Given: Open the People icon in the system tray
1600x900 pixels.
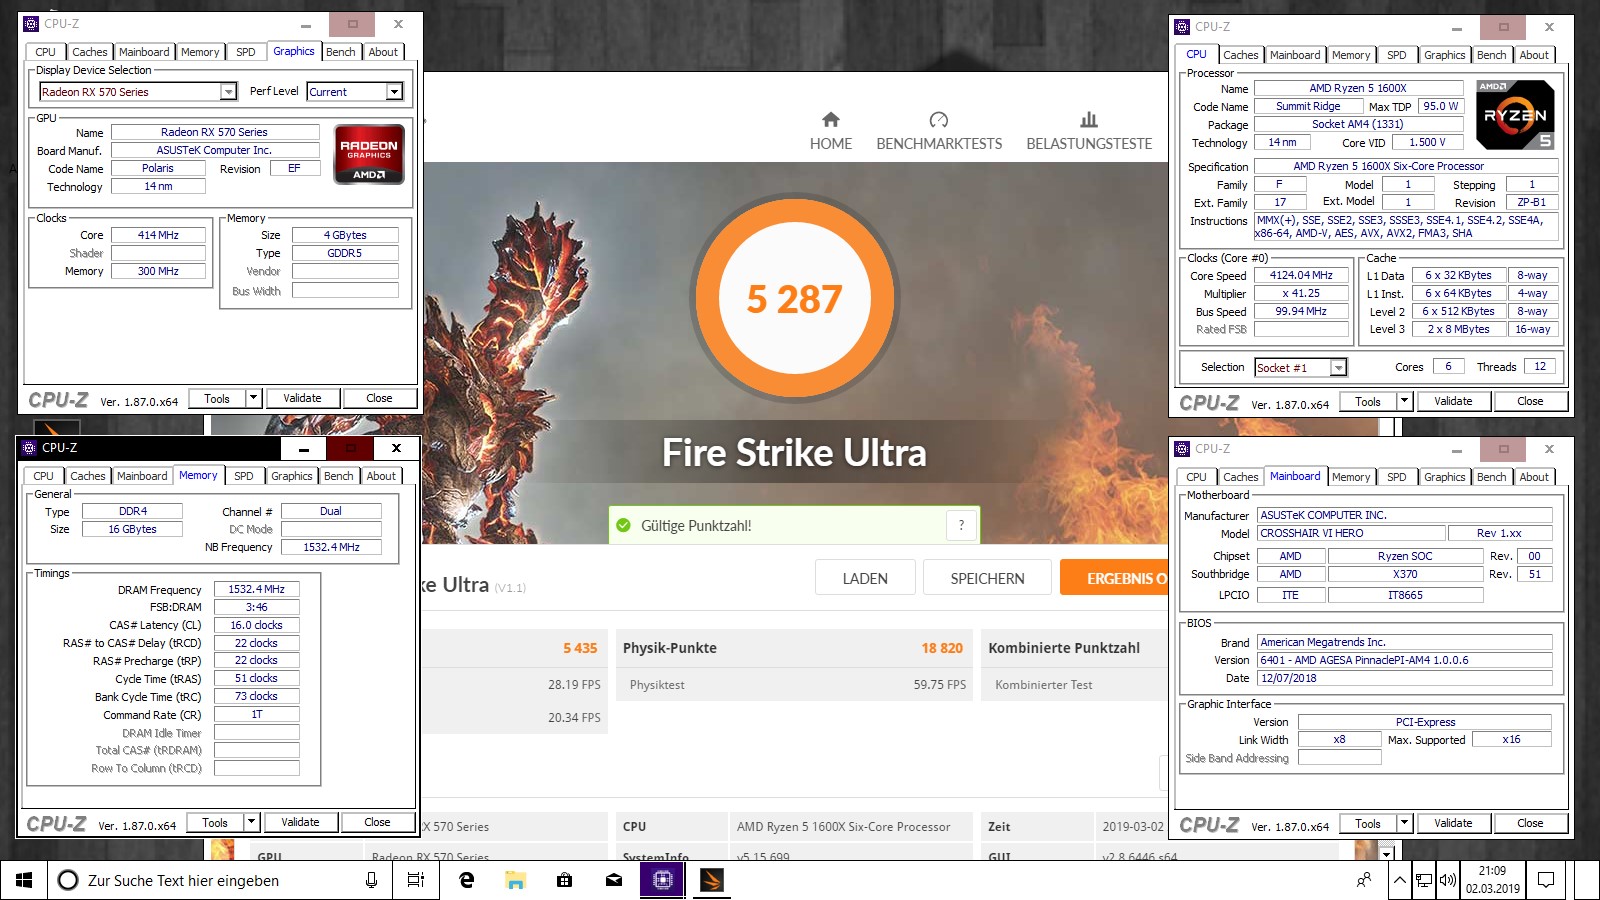Looking at the screenshot, I should click(x=1364, y=880).
